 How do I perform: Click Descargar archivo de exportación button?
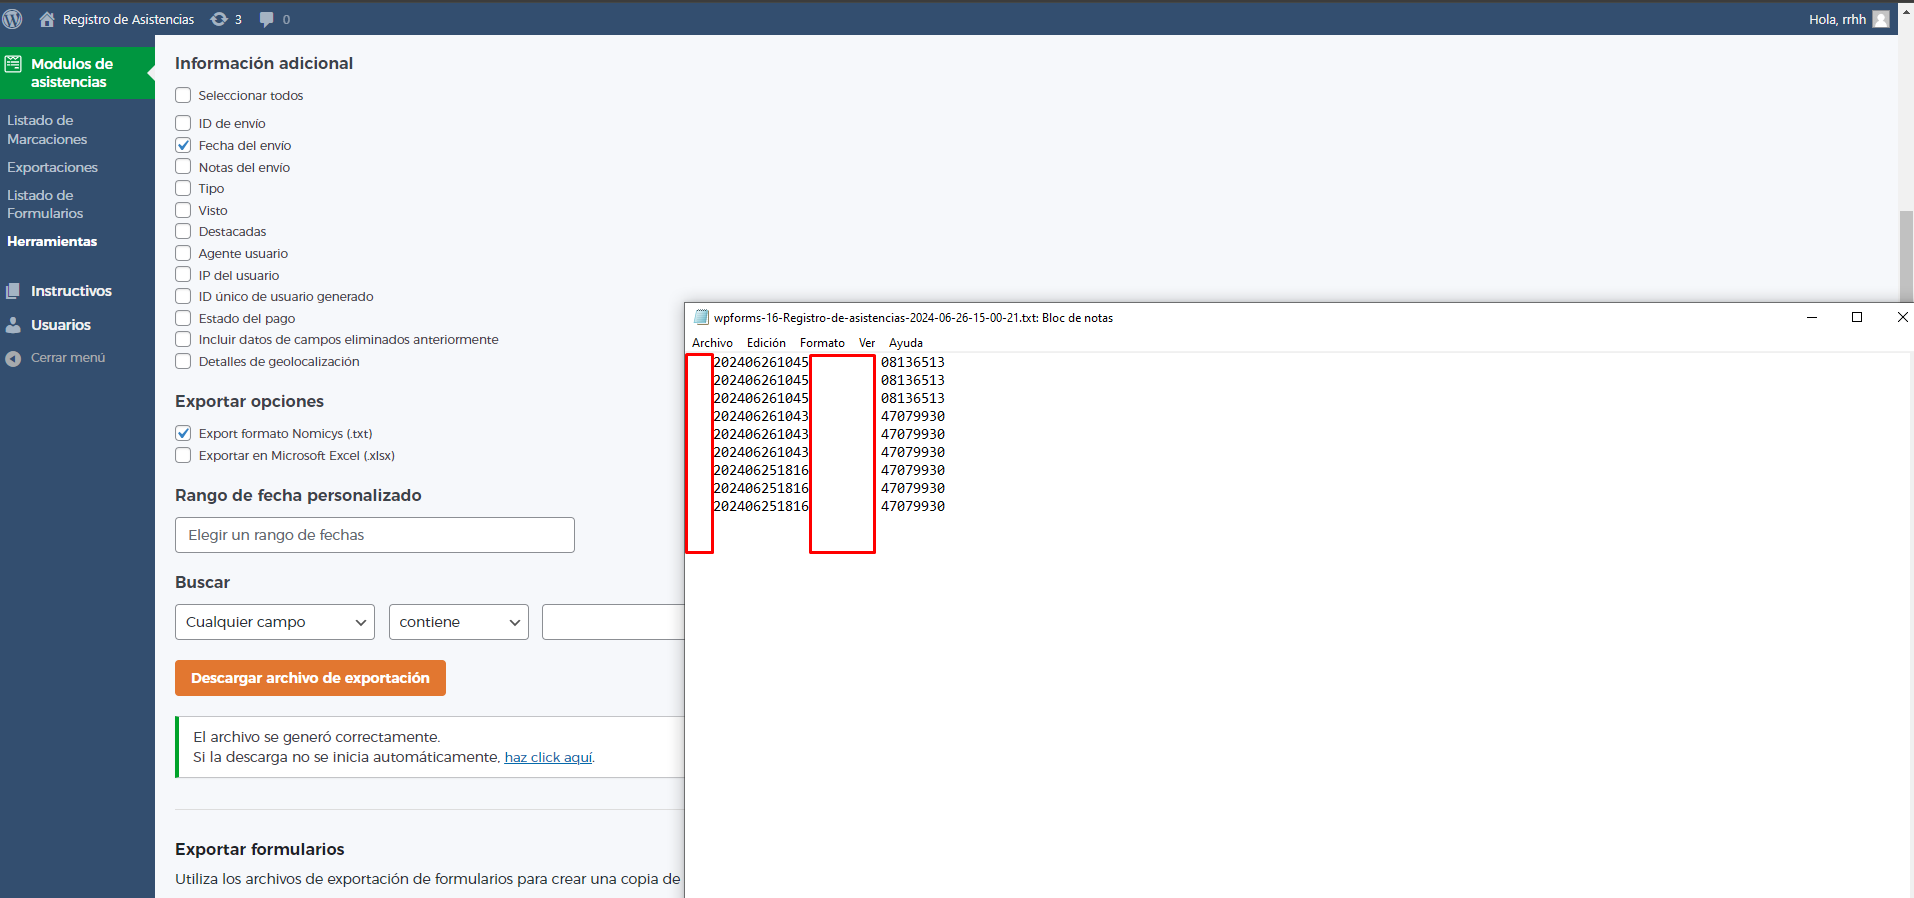(310, 678)
